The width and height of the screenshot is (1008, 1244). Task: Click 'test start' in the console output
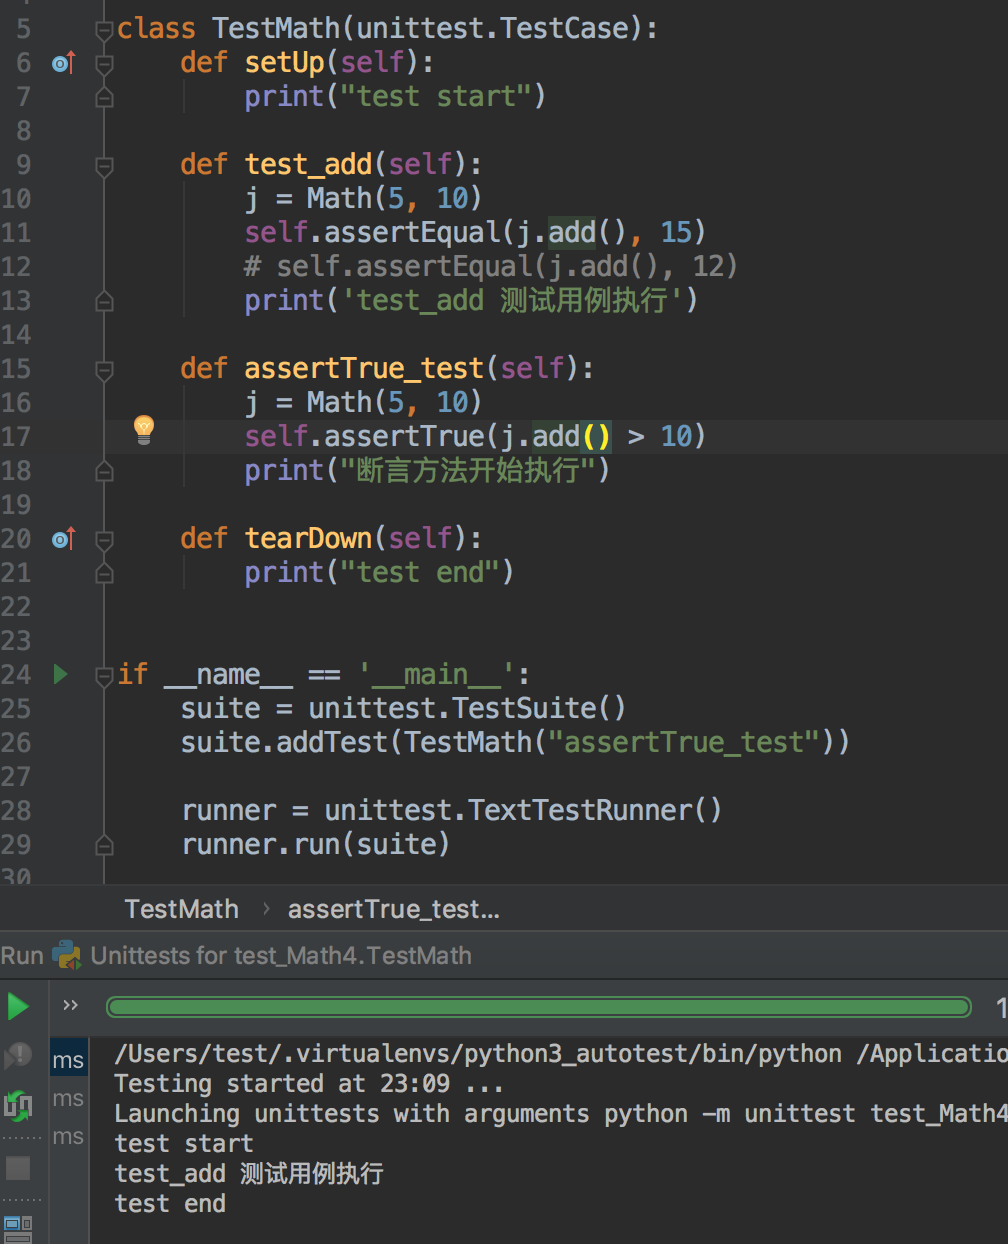click(x=184, y=1143)
